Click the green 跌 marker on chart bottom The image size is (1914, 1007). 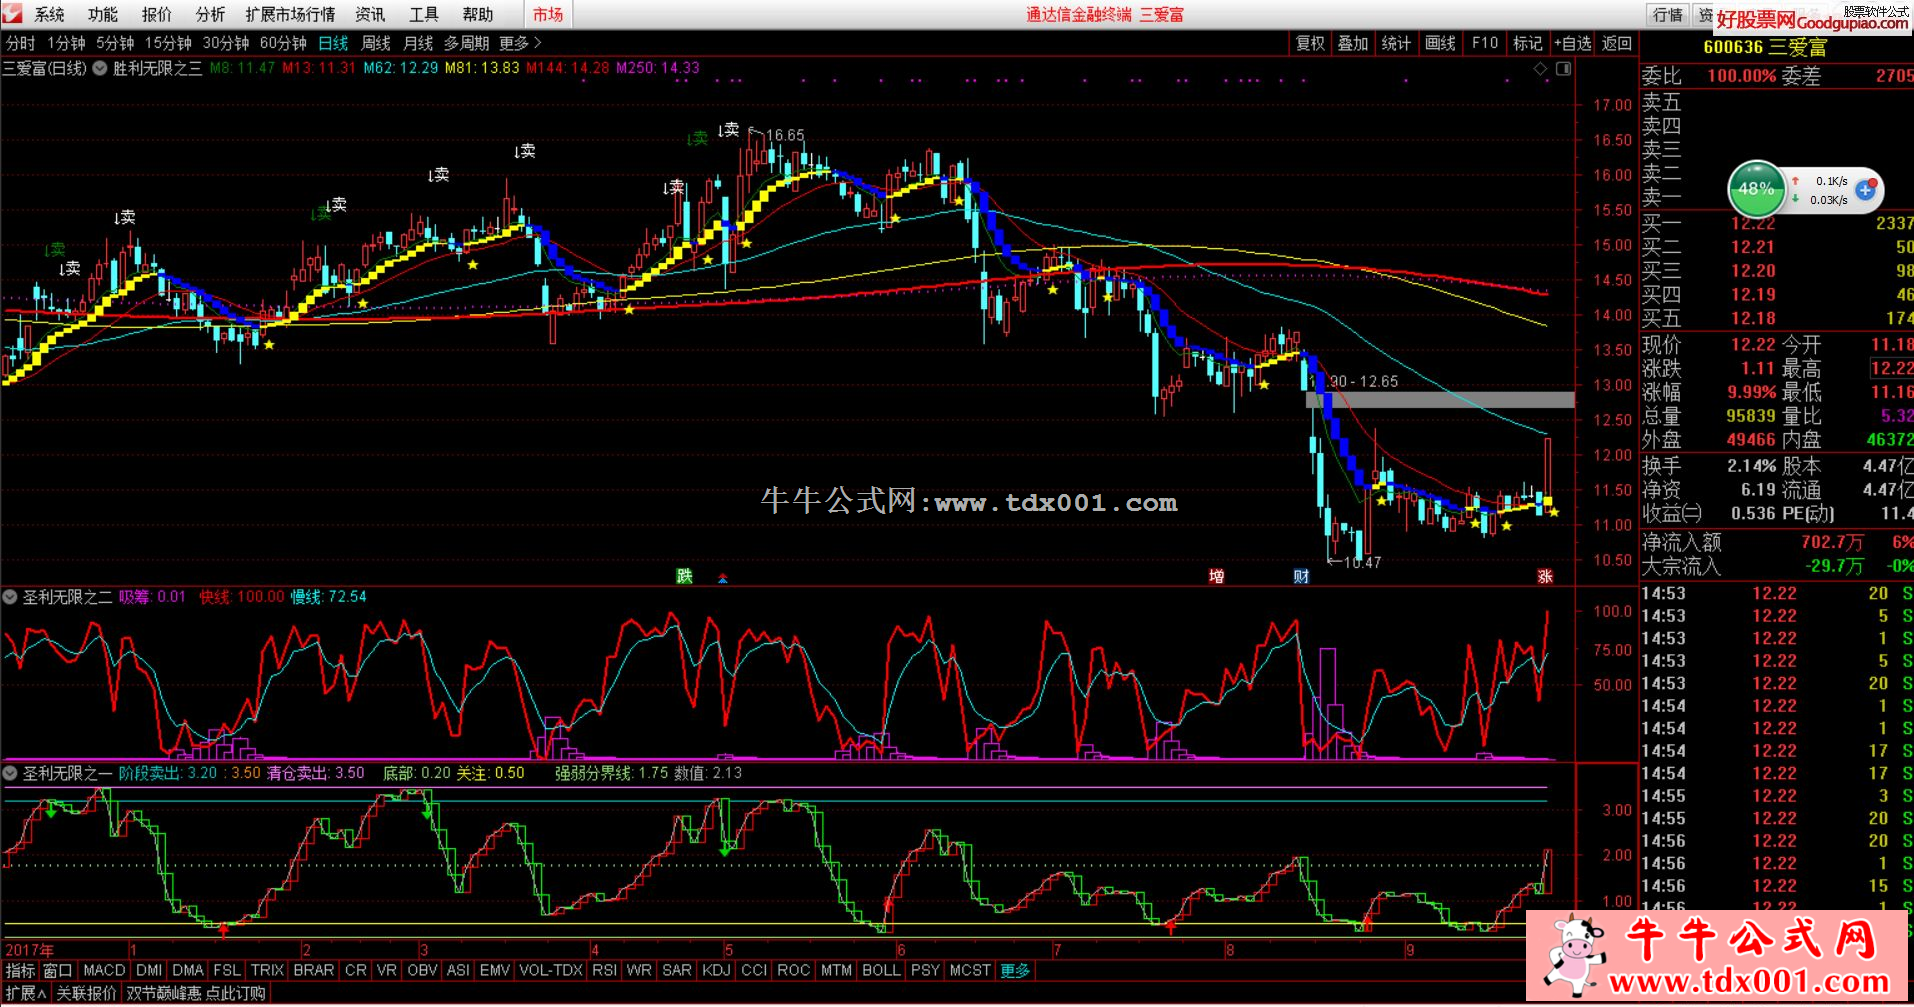(684, 576)
